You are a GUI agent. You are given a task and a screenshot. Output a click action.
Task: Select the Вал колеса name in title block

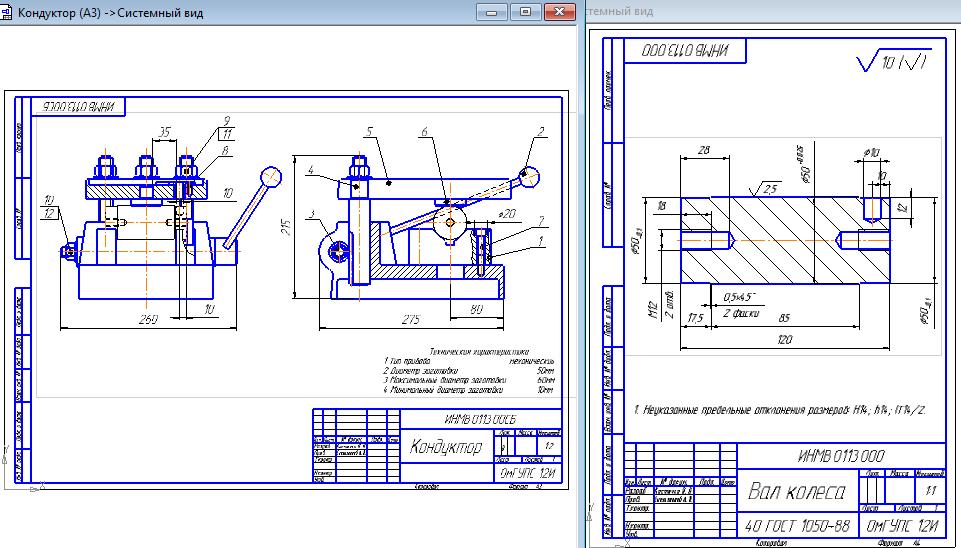tap(797, 492)
